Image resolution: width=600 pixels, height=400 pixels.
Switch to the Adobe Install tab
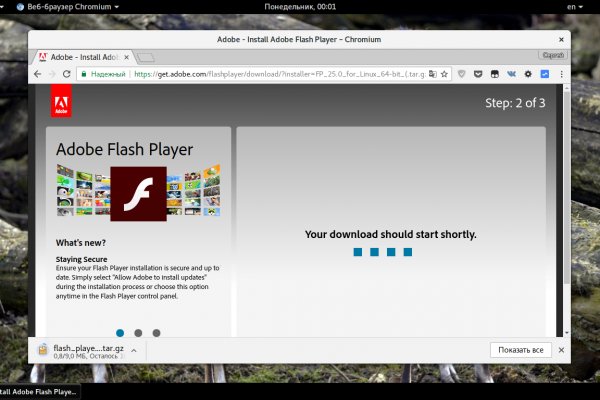click(x=85, y=57)
